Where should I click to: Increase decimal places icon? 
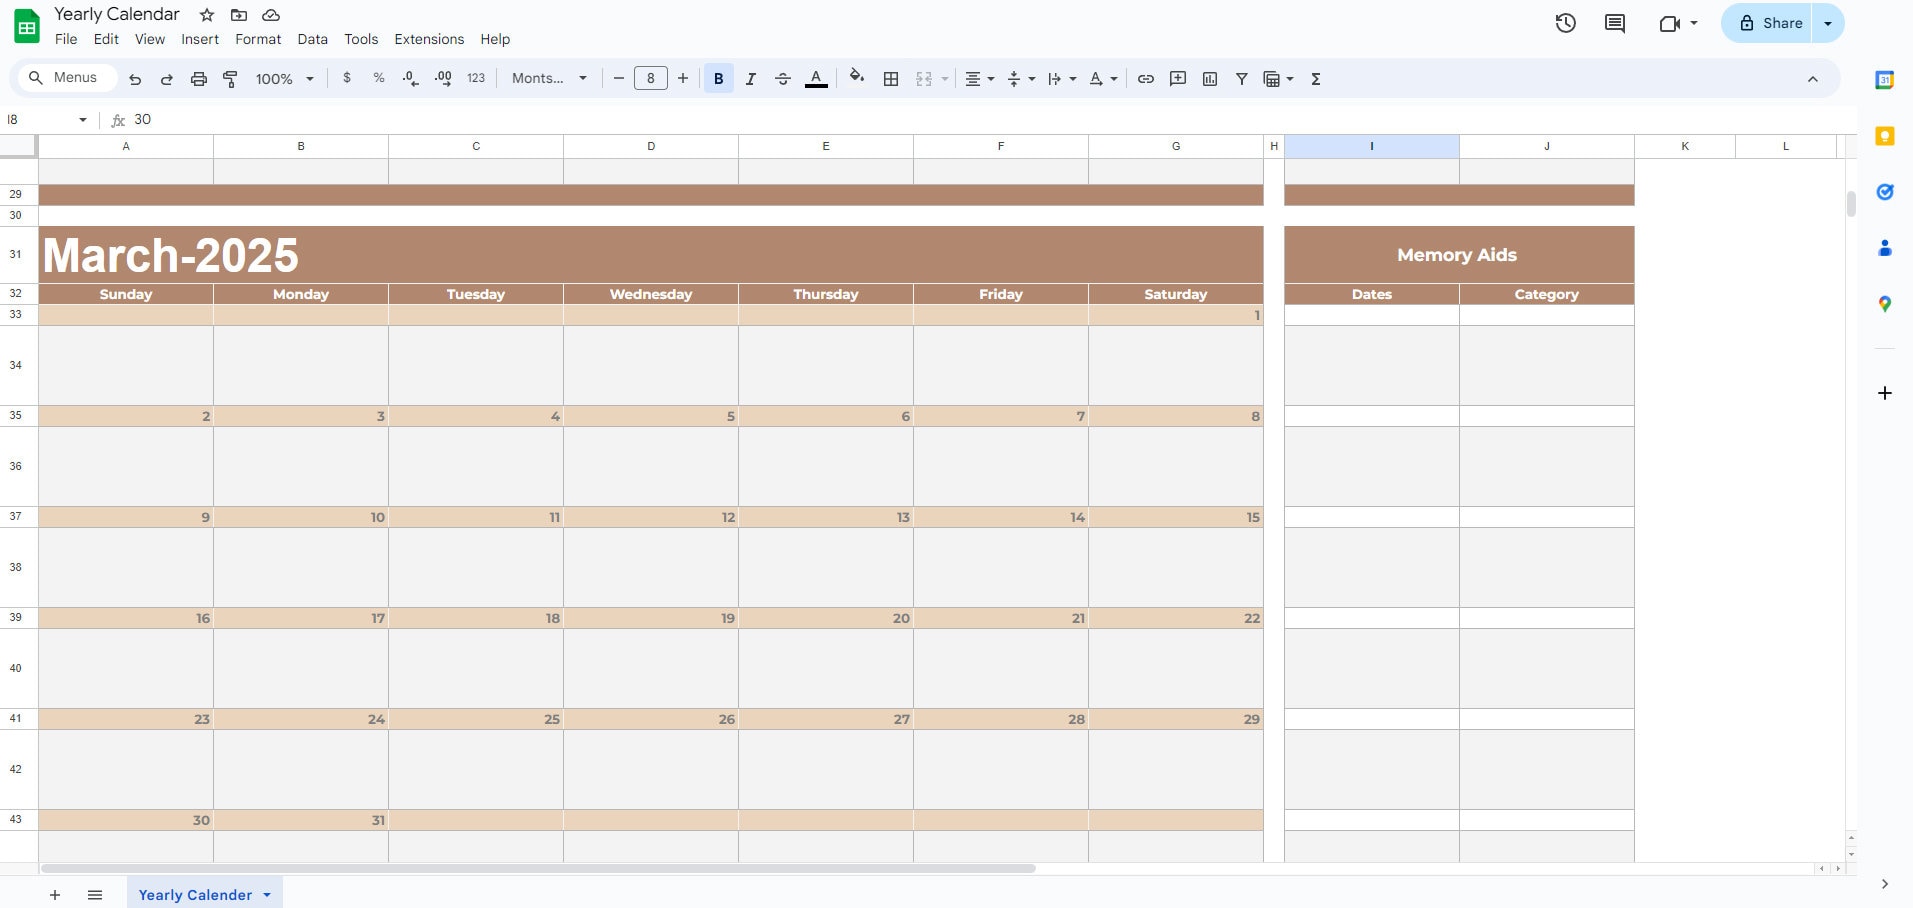tap(443, 78)
